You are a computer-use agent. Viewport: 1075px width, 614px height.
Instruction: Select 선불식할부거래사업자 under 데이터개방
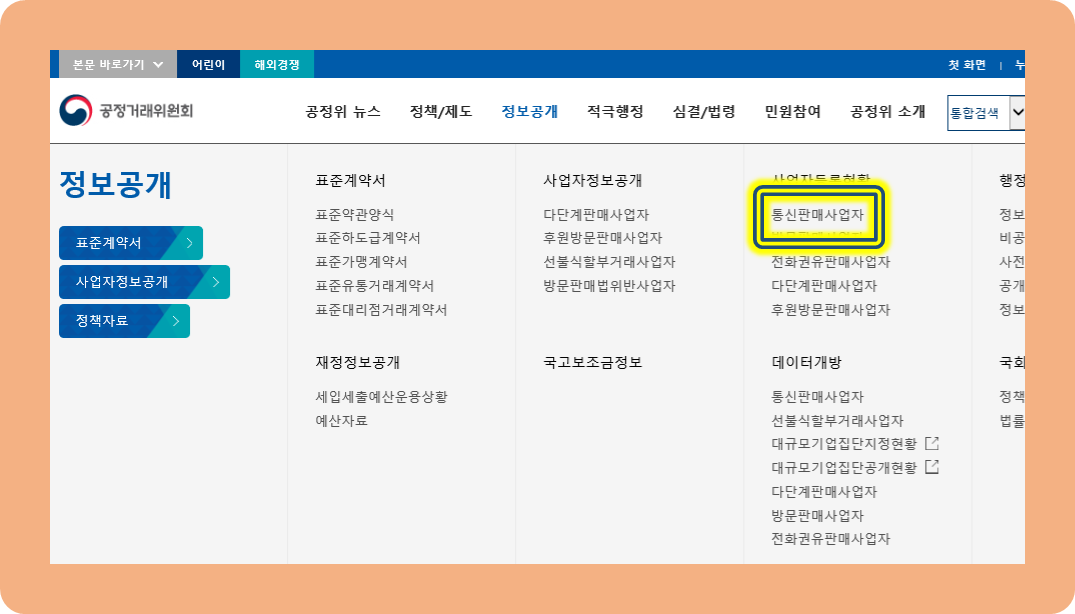click(x=837, y=421)
